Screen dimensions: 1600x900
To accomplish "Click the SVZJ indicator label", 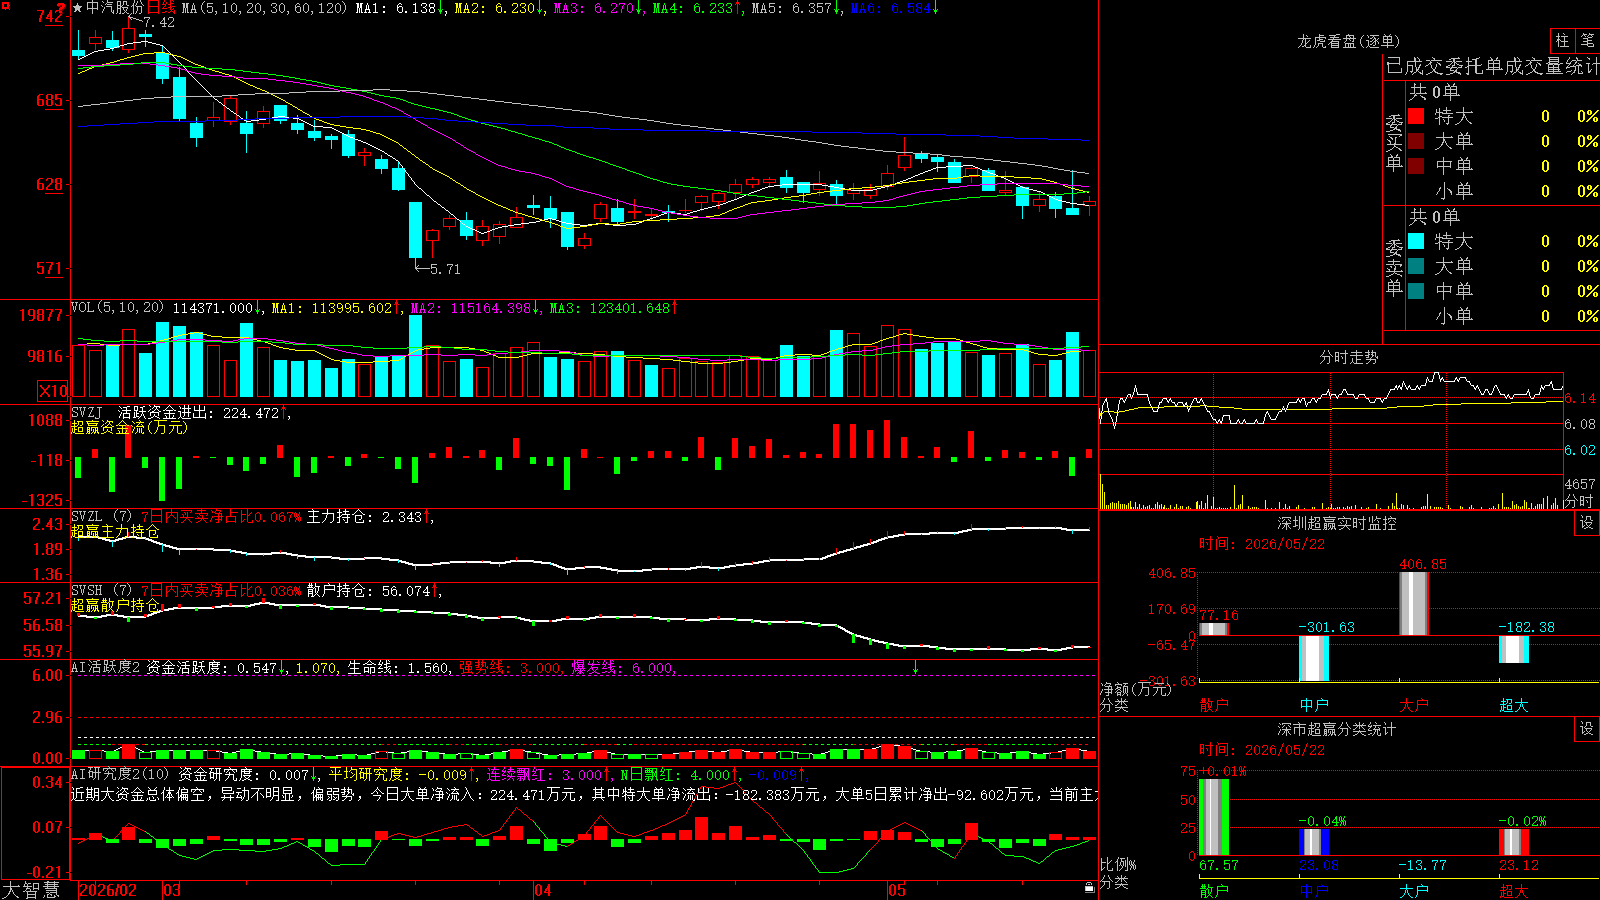I will pyautogui.click(x=87, y=412).
